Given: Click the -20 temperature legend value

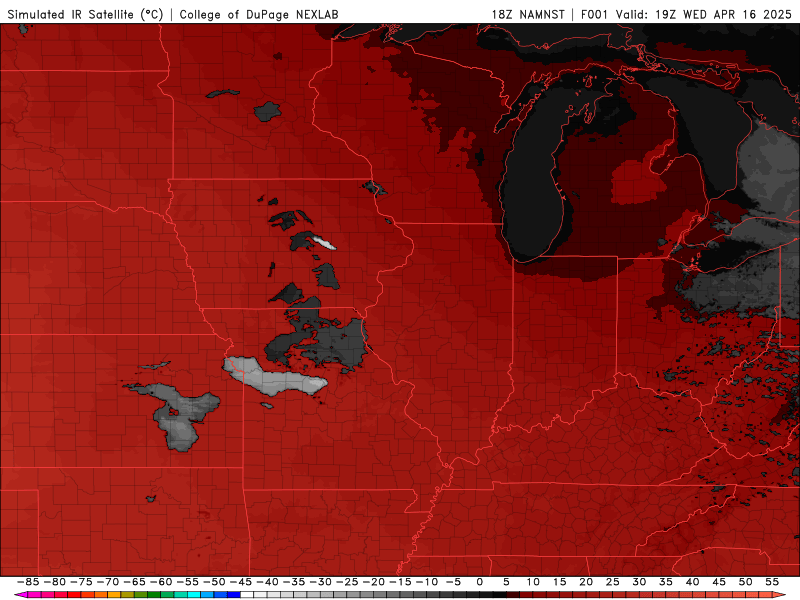Looking at the screenshot, I should (x=373, y=582).
